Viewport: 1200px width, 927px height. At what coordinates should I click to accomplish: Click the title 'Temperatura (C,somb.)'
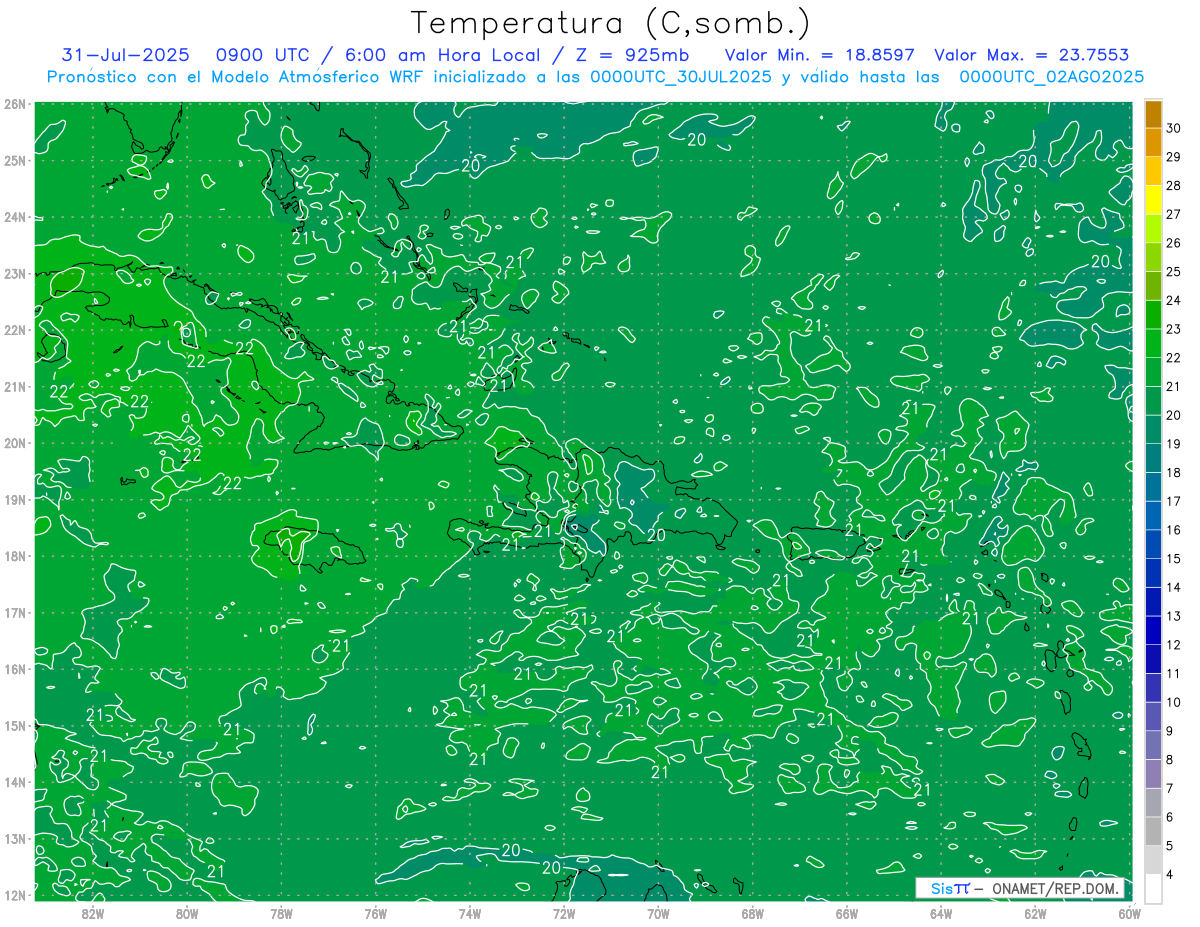pyautogui.click(x=610, y=23)
